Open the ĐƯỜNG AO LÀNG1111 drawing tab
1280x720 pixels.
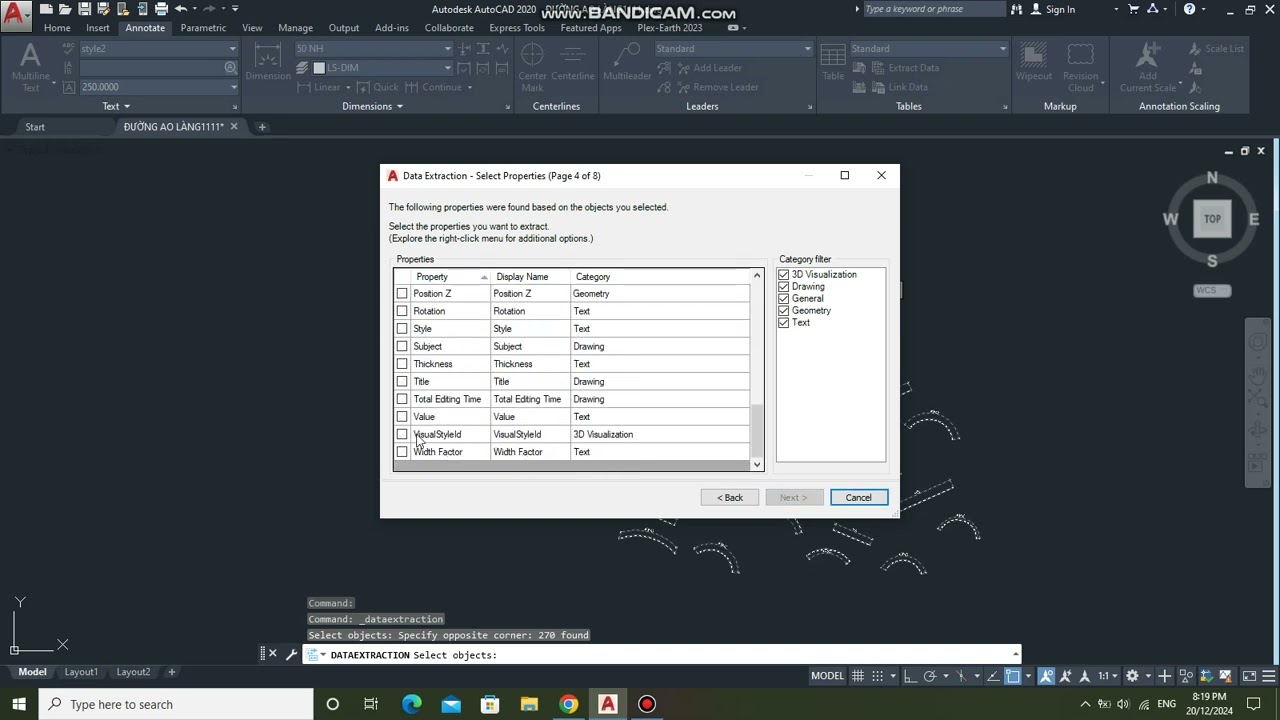[x=175, y=126]
